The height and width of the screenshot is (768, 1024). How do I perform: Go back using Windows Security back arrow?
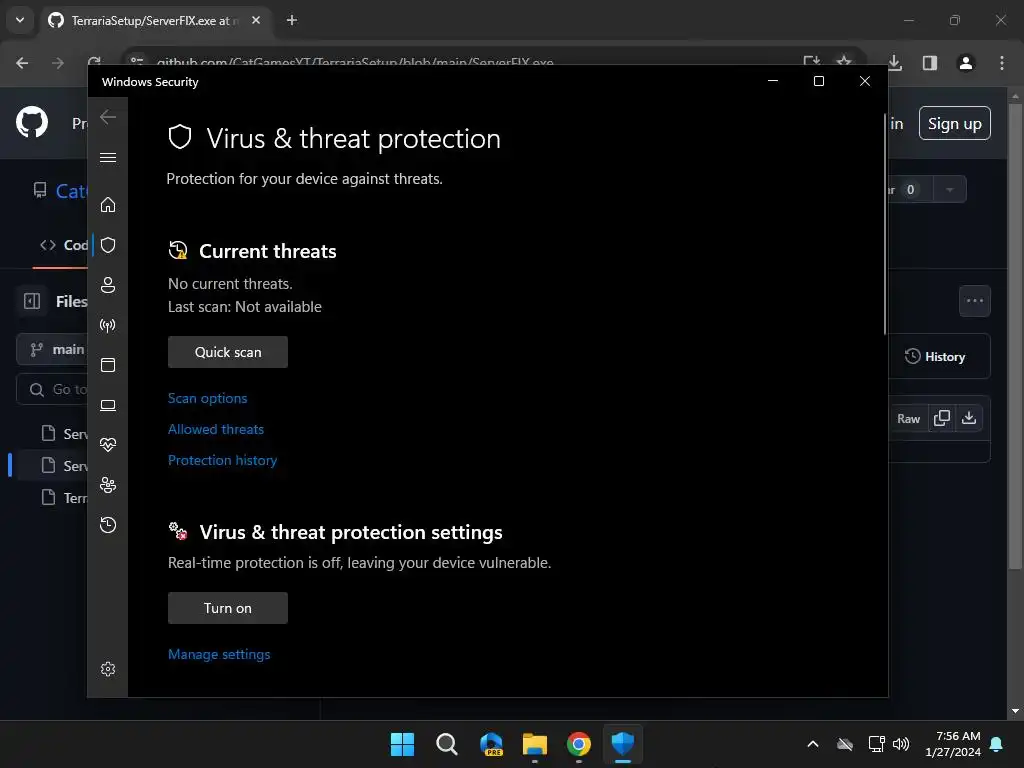(108, 117)
